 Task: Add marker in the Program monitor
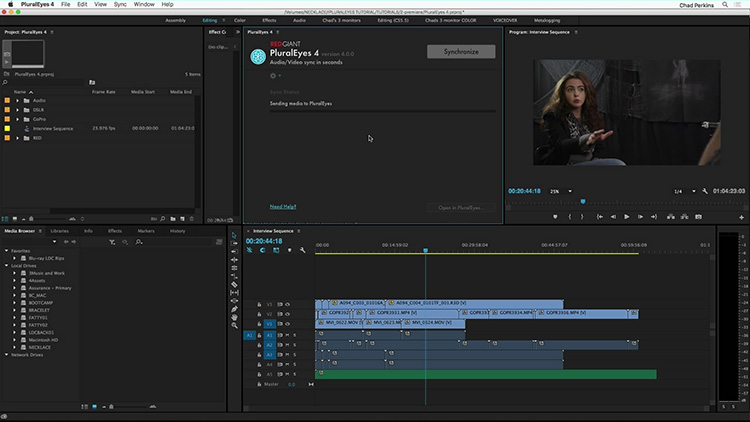pyautogui.click(x=555, y=217)
